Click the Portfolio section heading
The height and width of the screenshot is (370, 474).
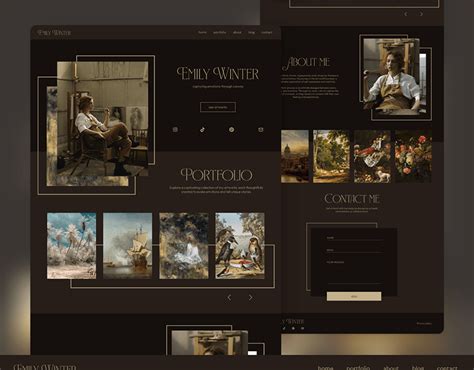tap(217, 175)
